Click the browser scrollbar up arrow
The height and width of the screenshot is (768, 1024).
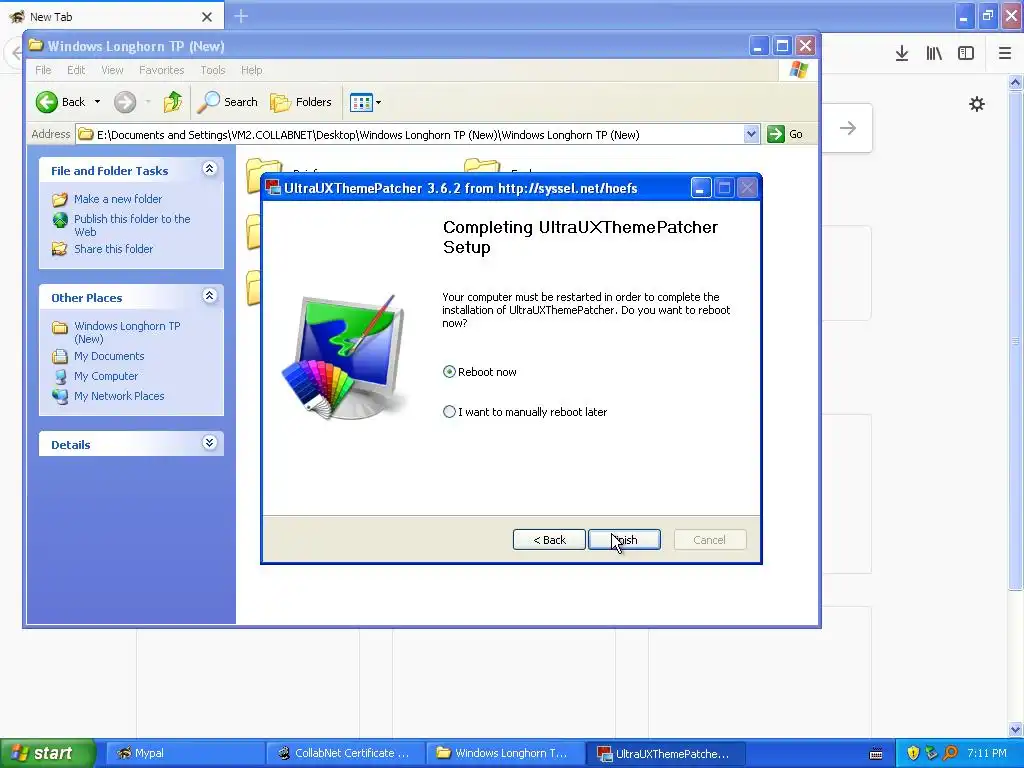(x=1016, y=82)
